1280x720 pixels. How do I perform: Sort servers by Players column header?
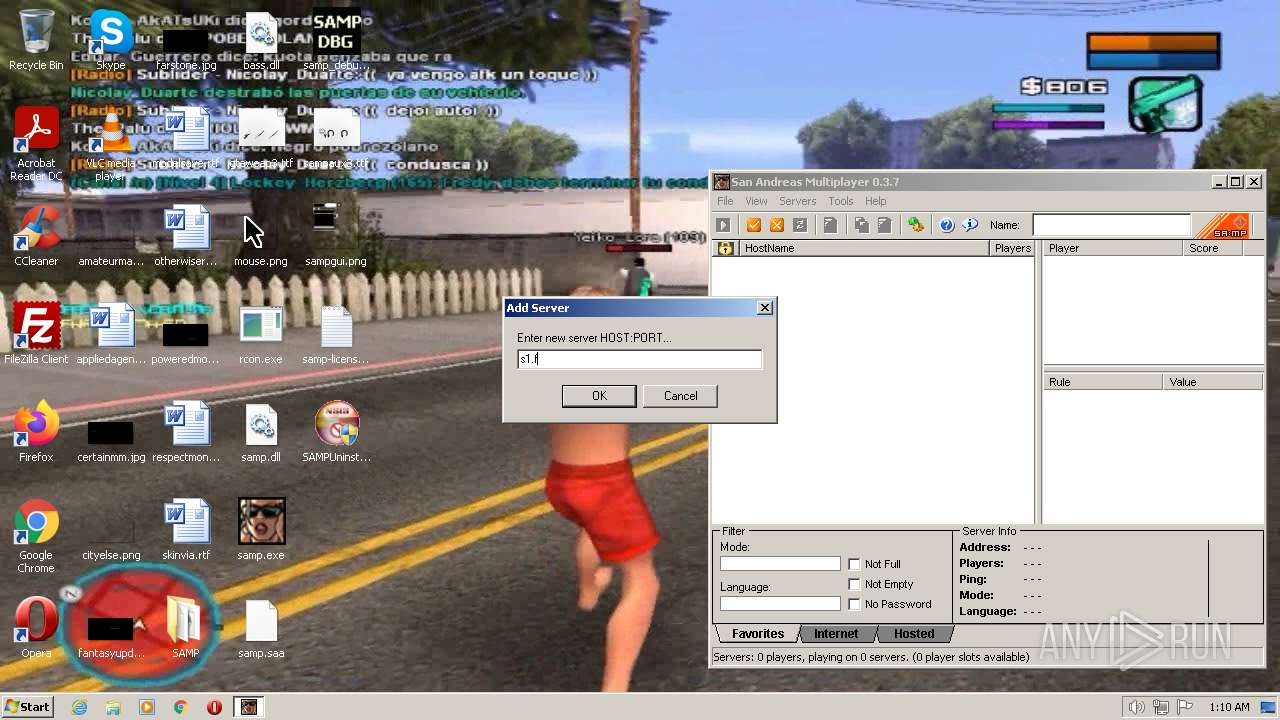click(x=1012, y=248)
